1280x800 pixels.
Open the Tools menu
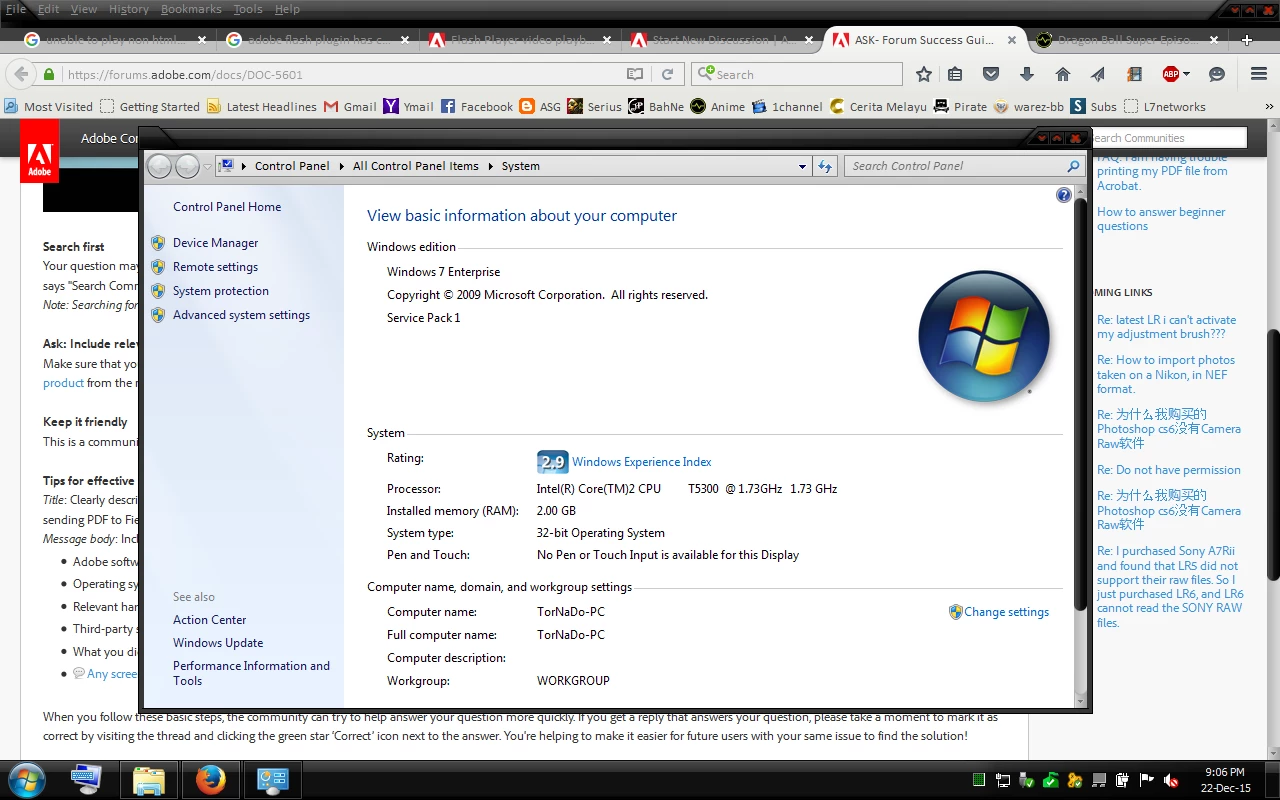248,9
